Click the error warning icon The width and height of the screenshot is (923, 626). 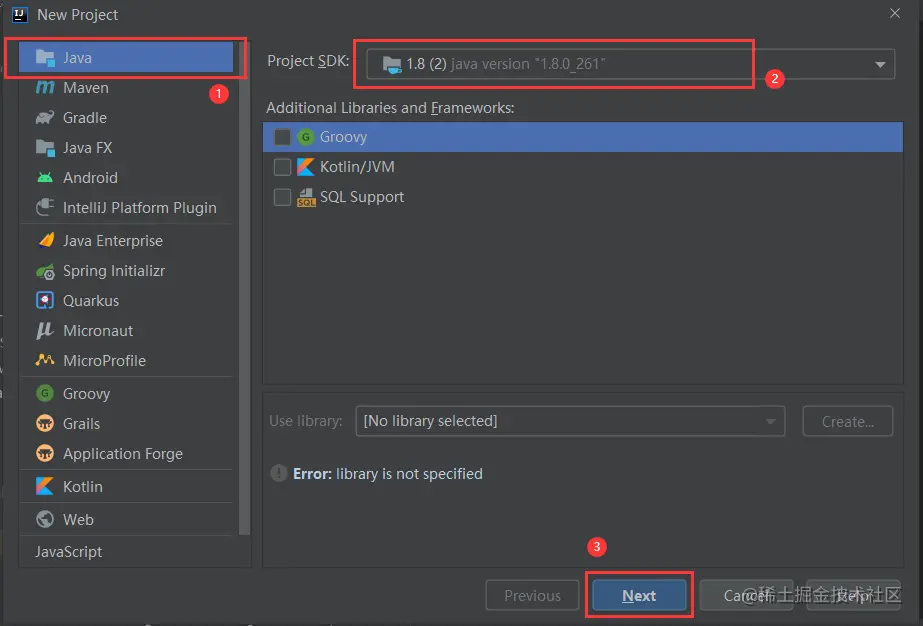[278, 473]
